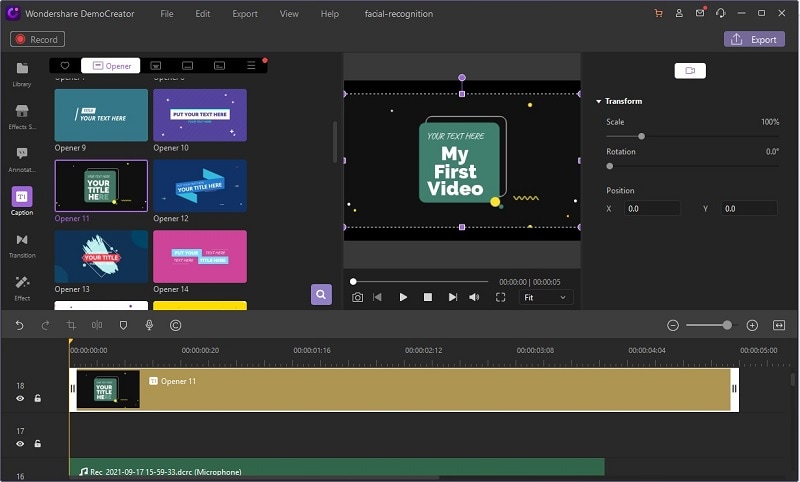
Task: Zoom in the timeline
Action: (x=752, y=325)
